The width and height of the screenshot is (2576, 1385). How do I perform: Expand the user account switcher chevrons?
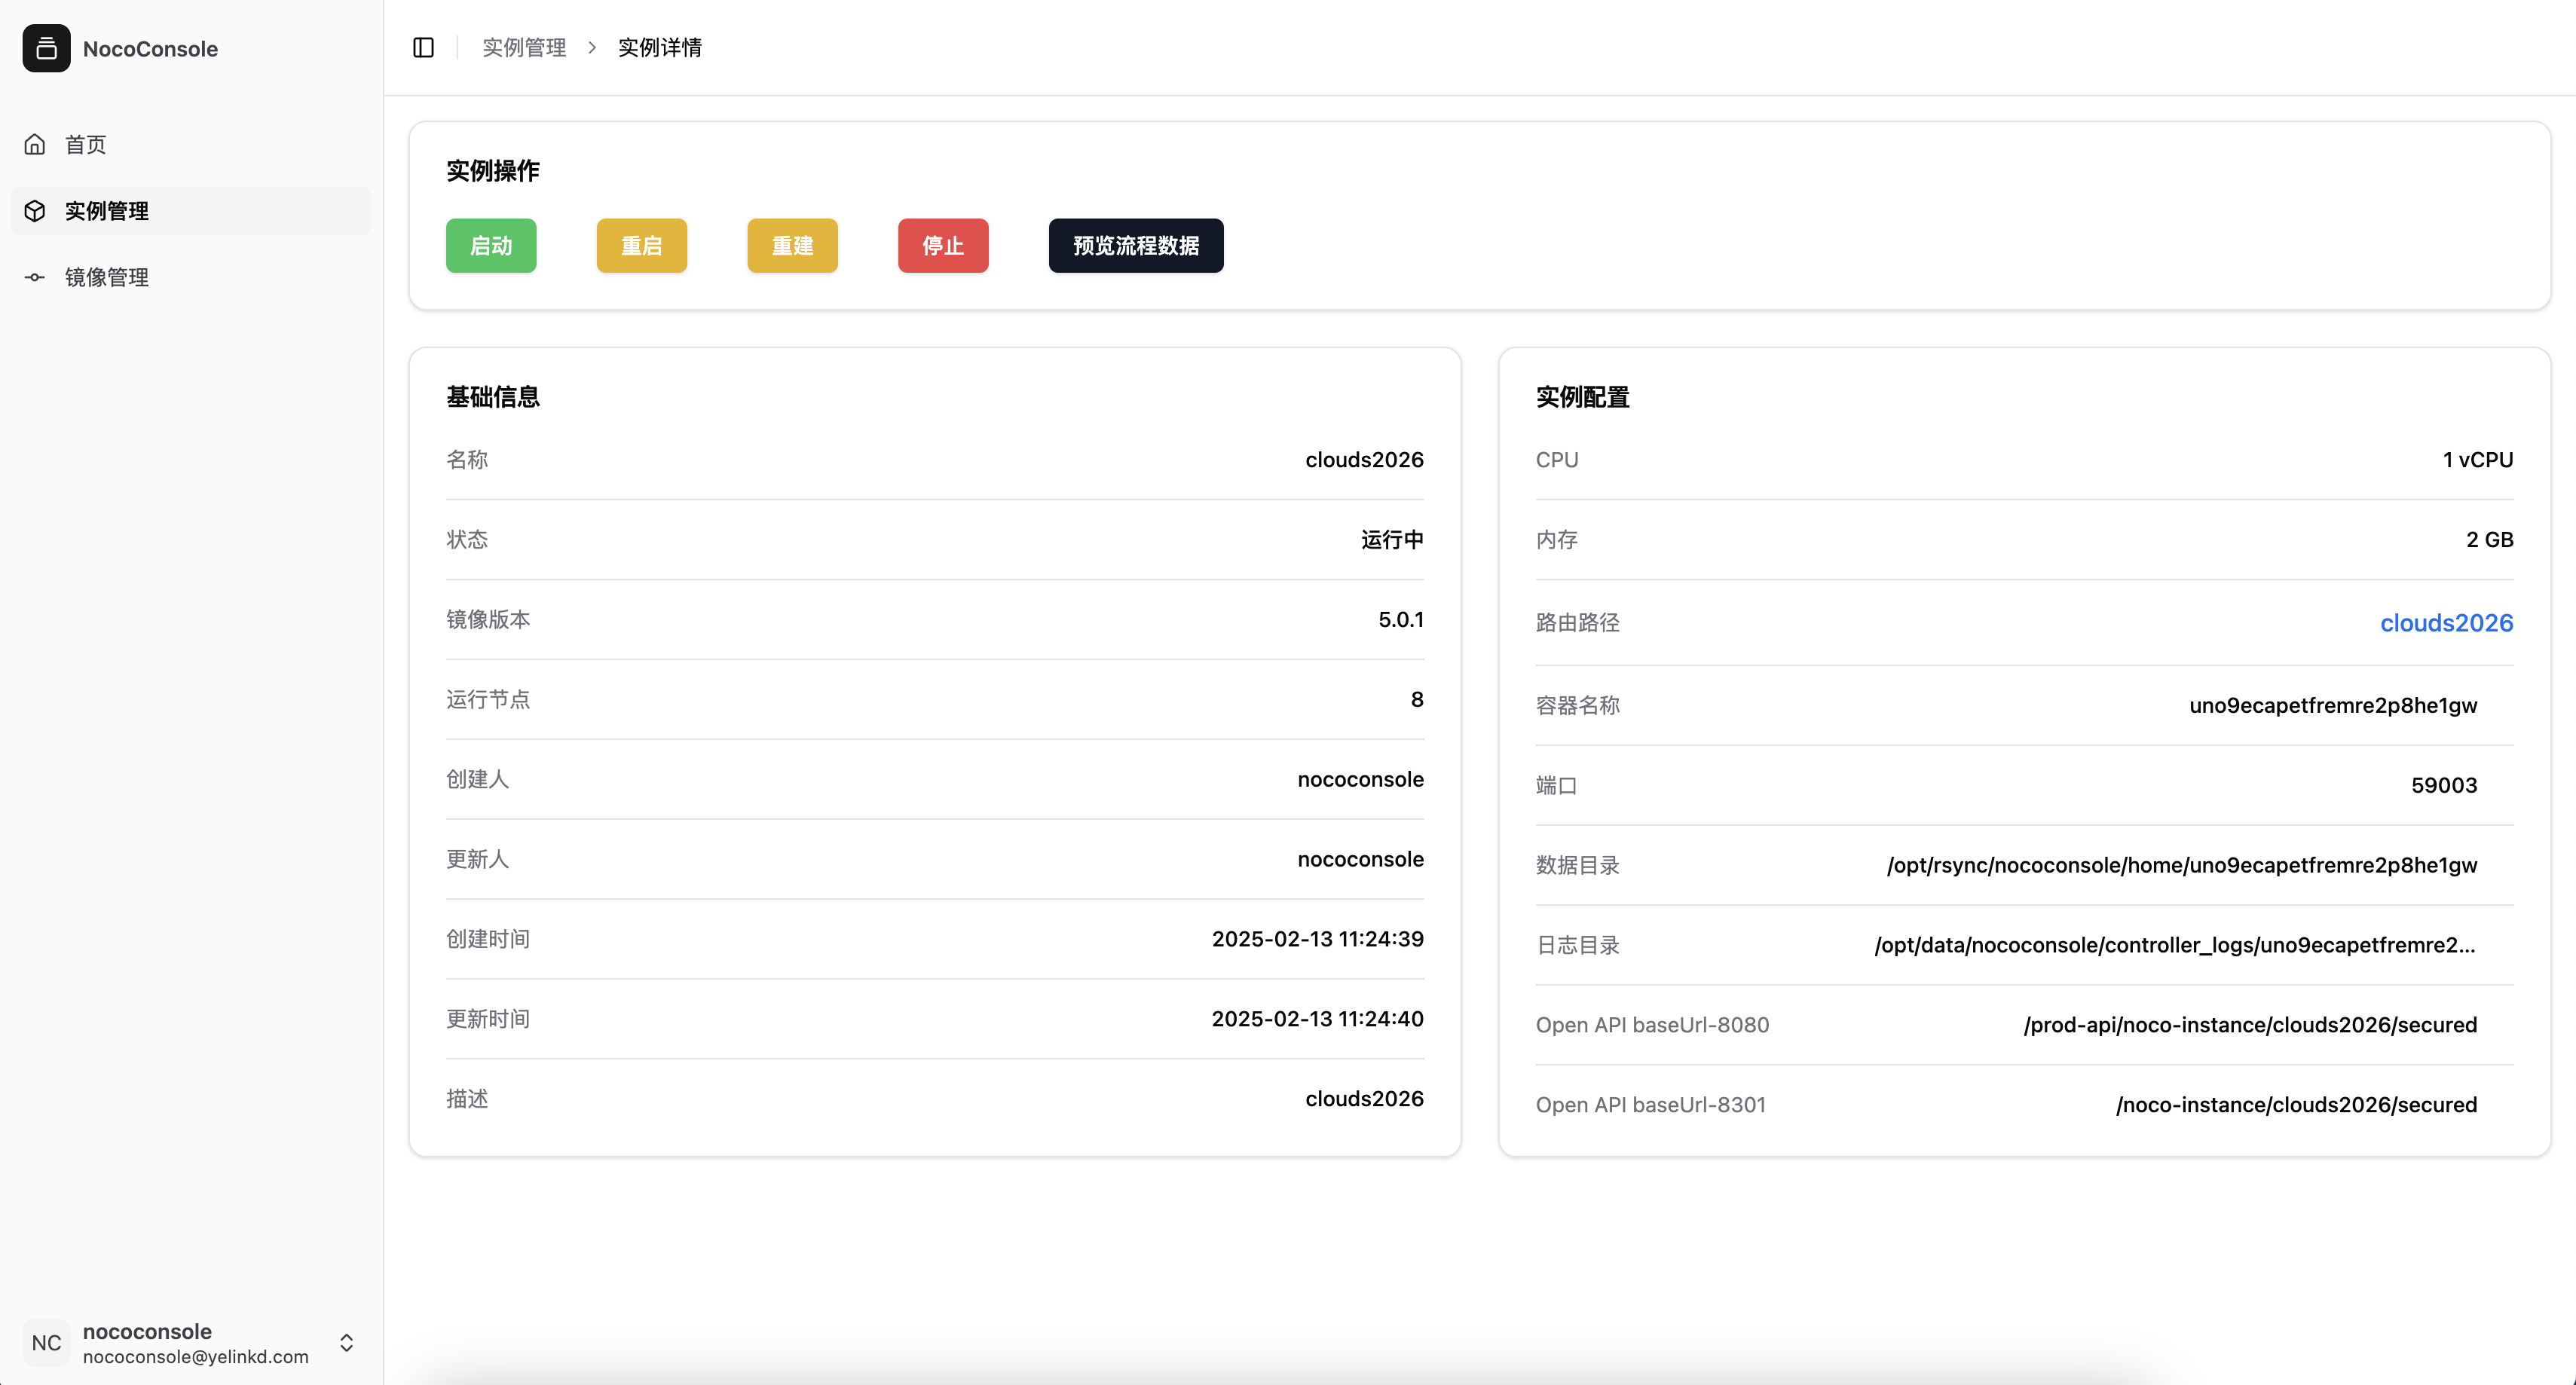tap(346, 1342)
